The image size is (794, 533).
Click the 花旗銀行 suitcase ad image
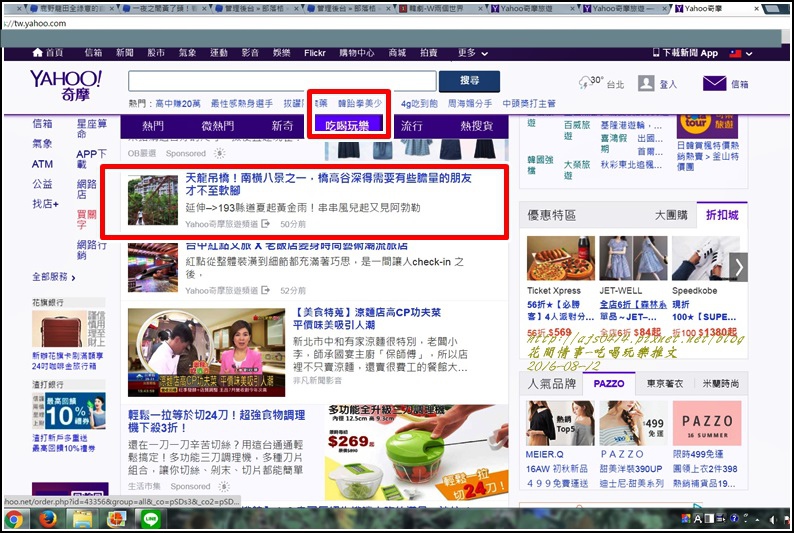coord(68,330)
